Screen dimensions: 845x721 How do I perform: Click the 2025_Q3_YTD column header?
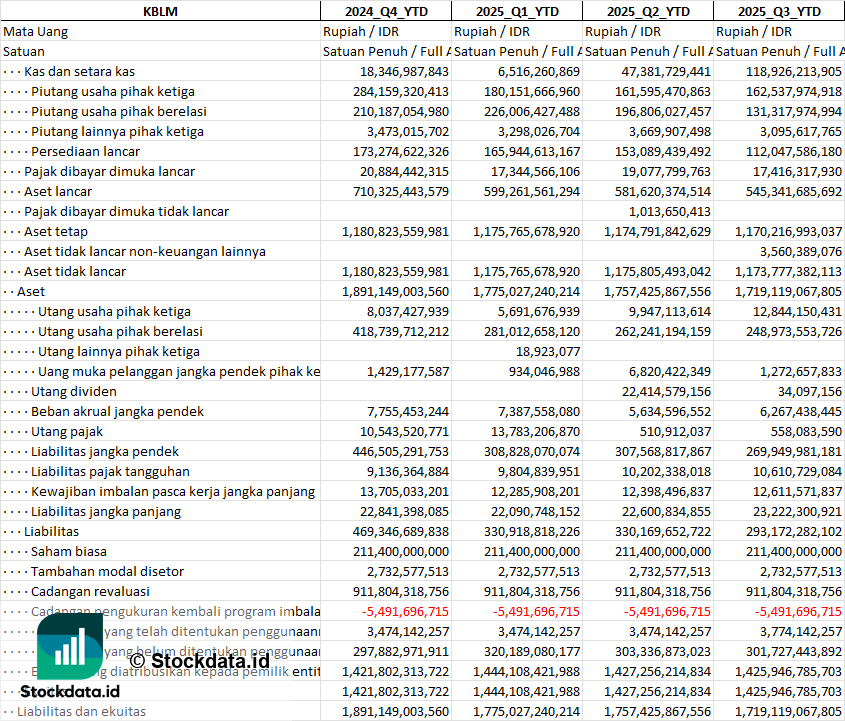coord(779,11)
